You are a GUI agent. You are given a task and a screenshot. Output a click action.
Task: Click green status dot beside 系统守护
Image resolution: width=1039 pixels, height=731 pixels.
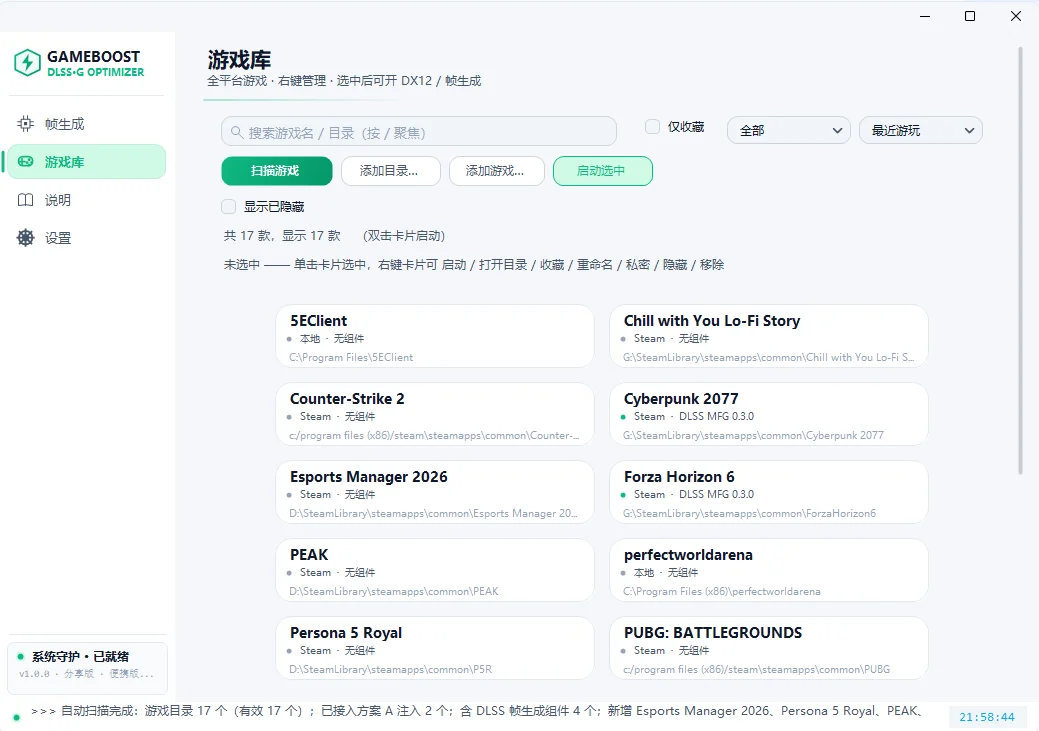pyautogui.click(x=21, y=657)
